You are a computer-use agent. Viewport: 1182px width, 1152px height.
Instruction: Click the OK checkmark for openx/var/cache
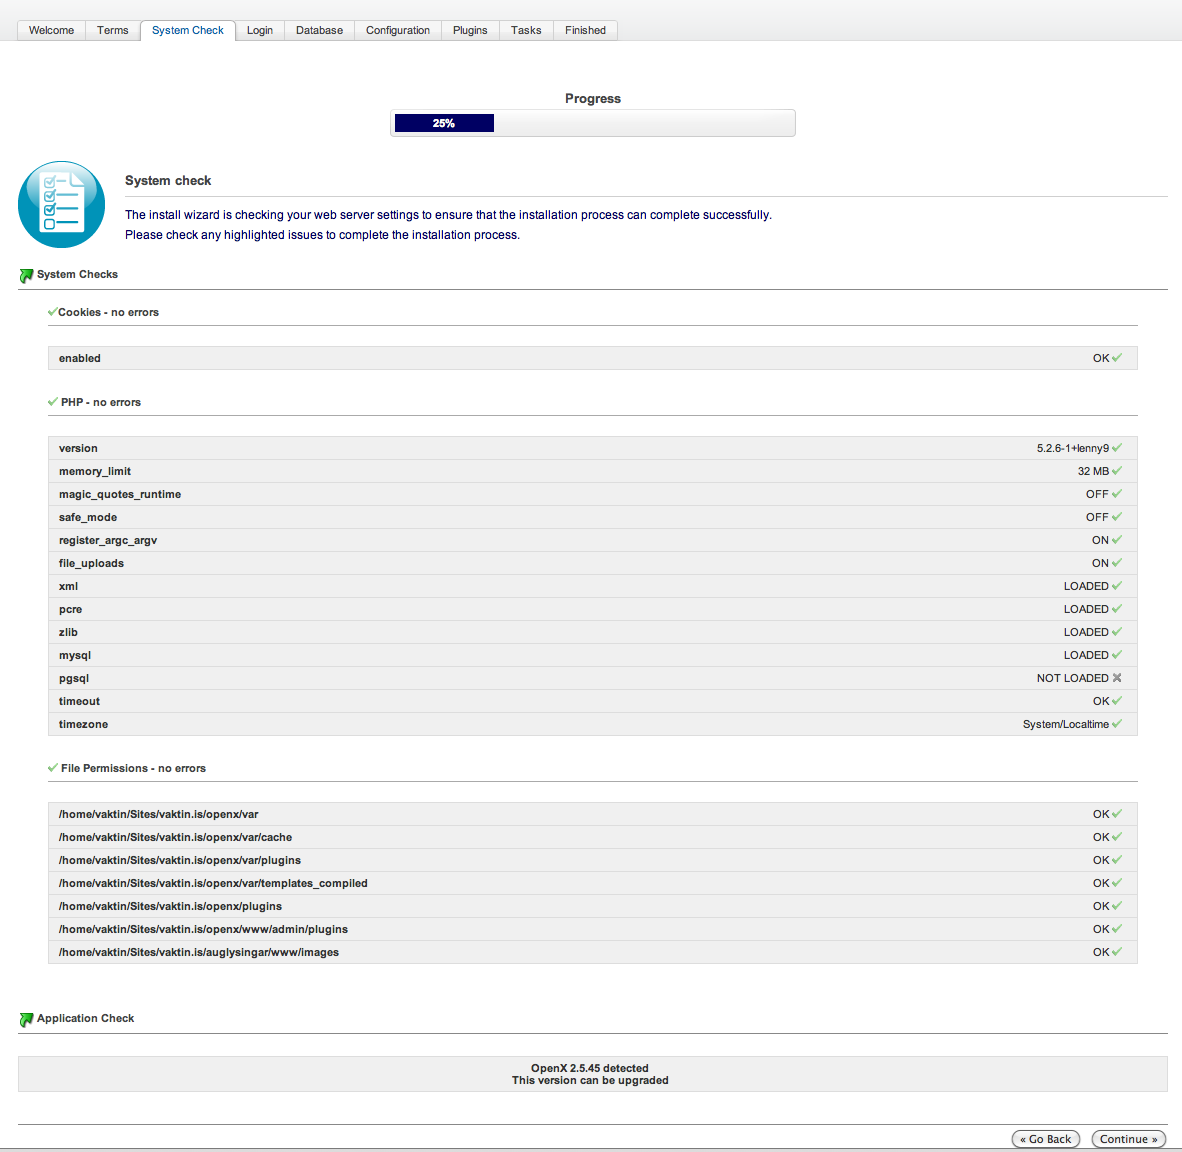tap(1117, 837)
